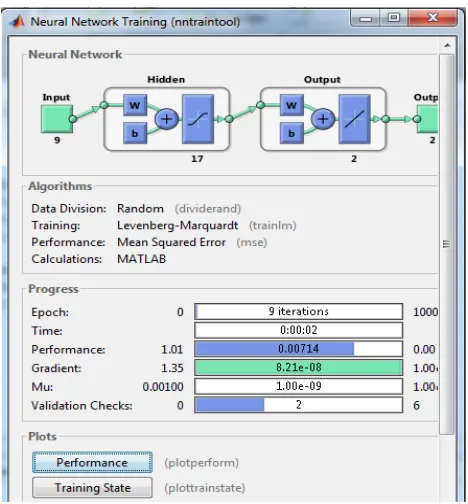
Task: Click the green Output block at right edge
Action: pyautogui.click(x=428, y=119)
